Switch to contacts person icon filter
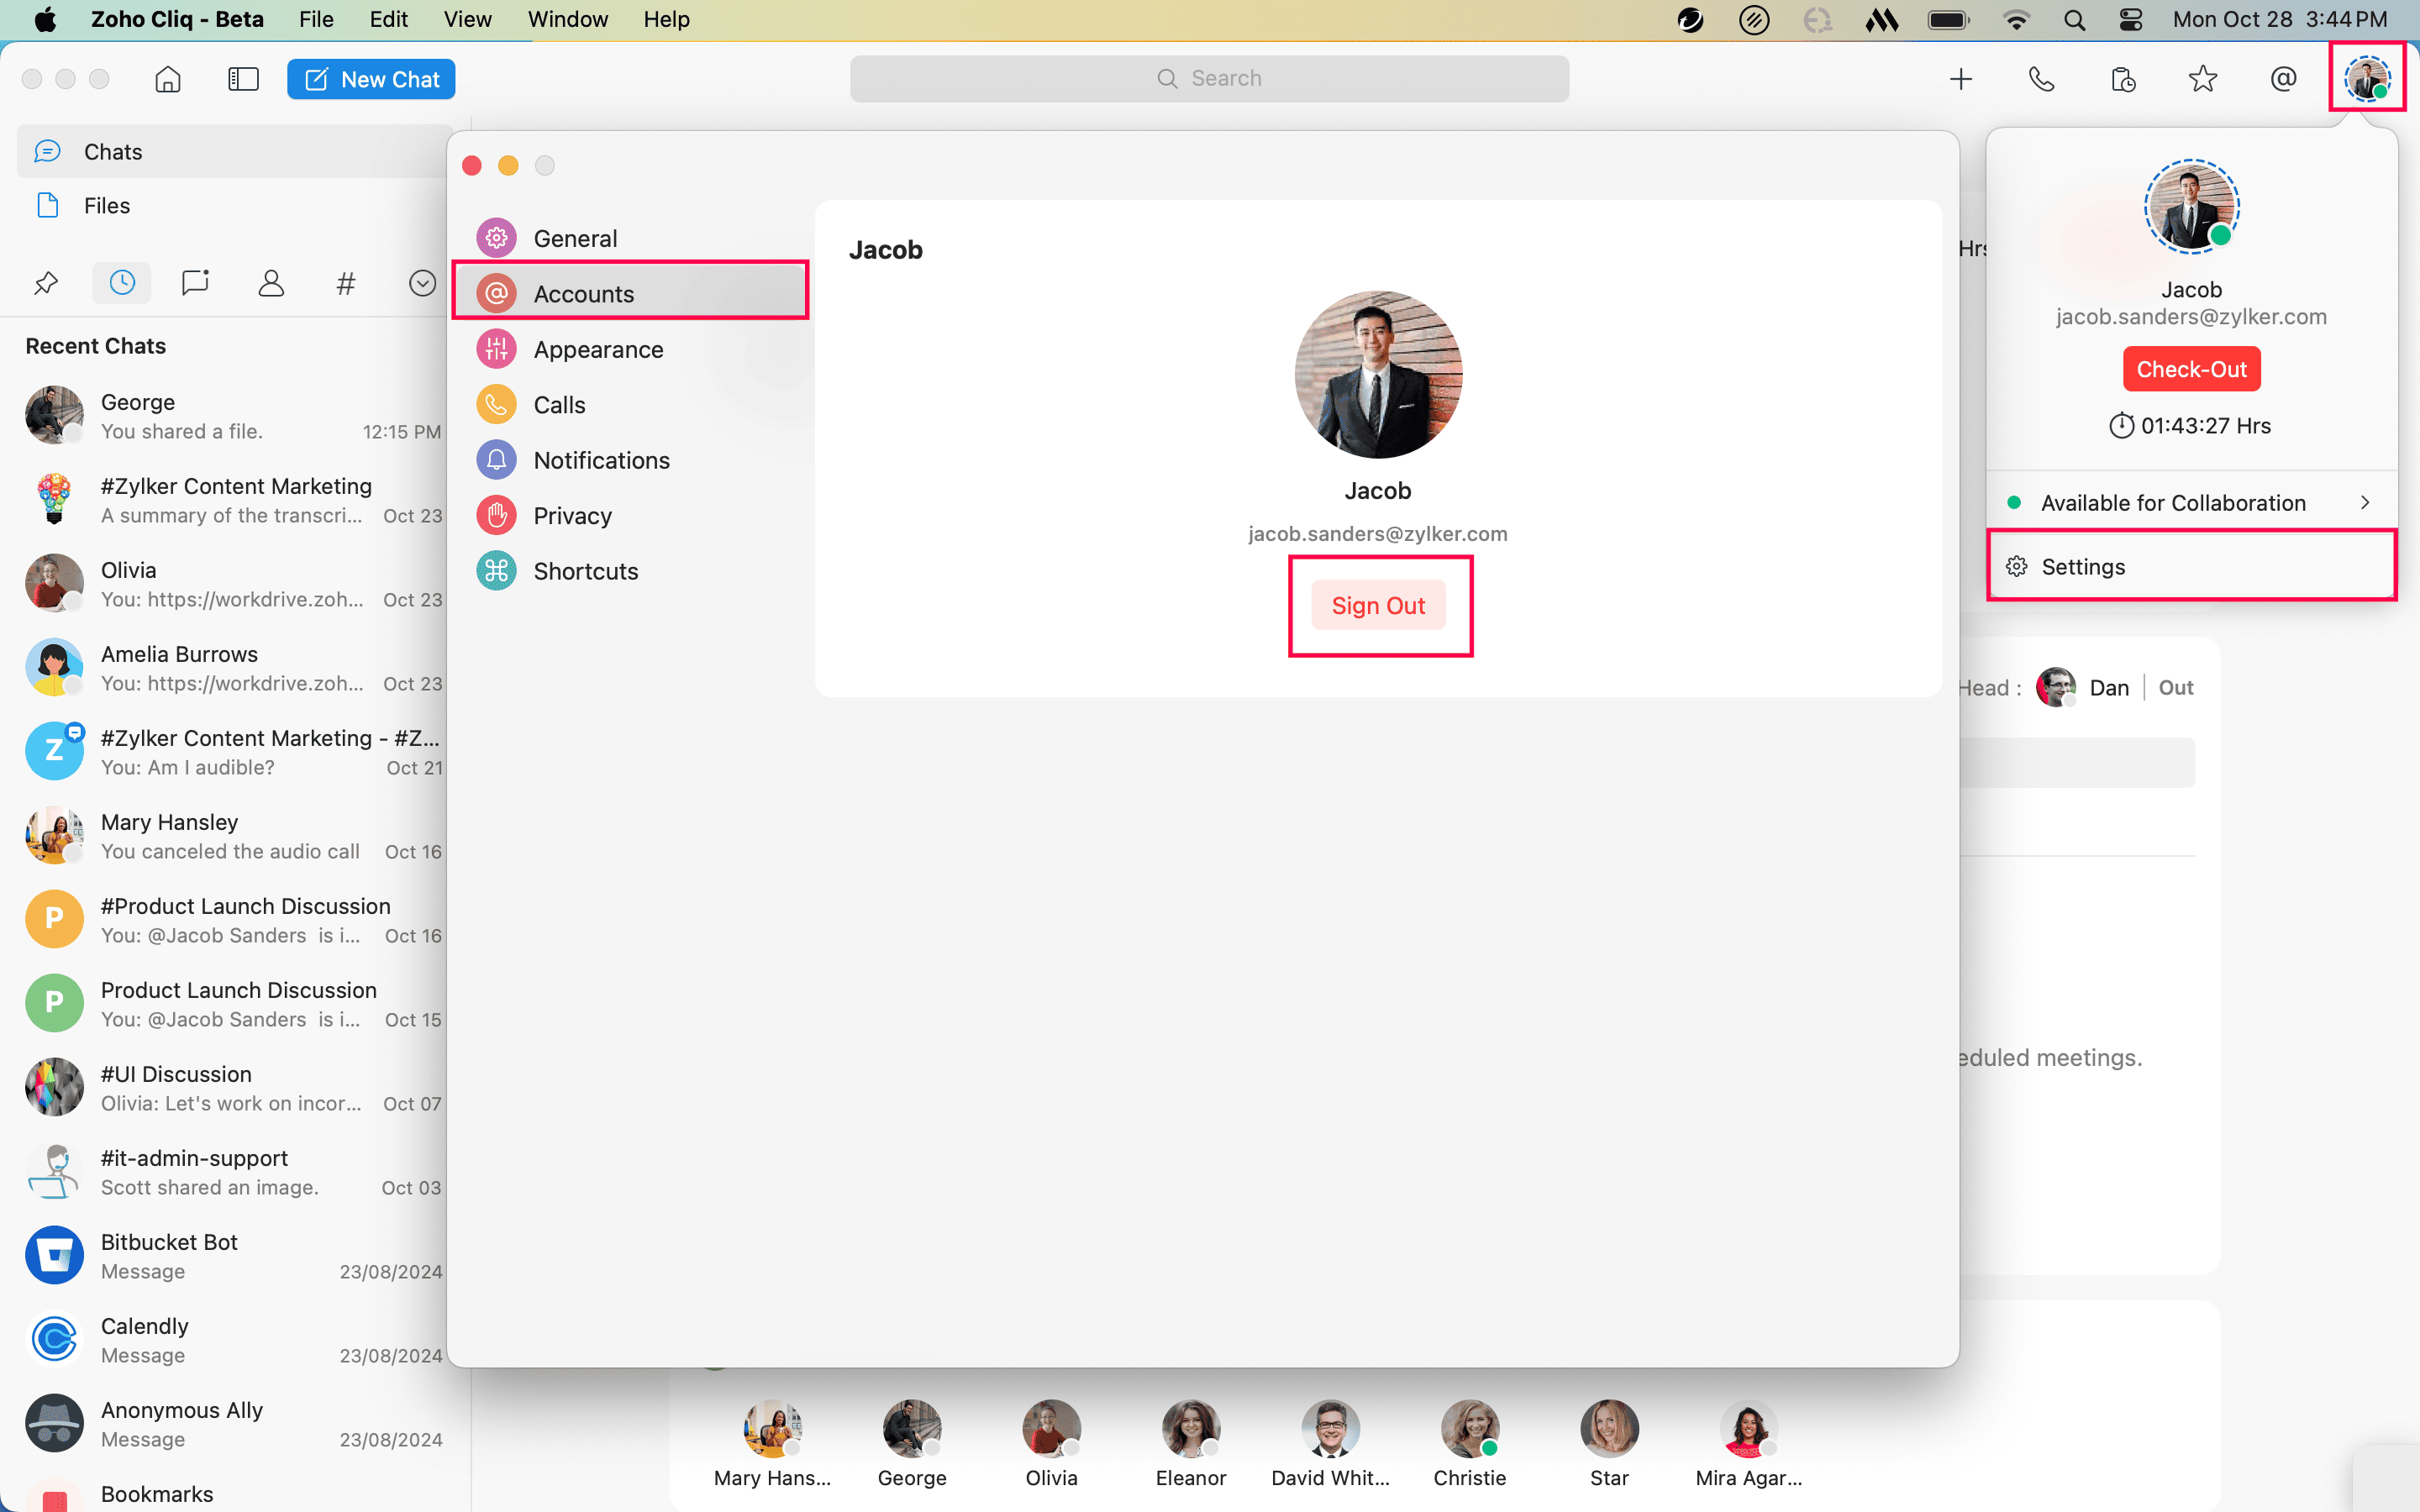 [x=271, y=284]
